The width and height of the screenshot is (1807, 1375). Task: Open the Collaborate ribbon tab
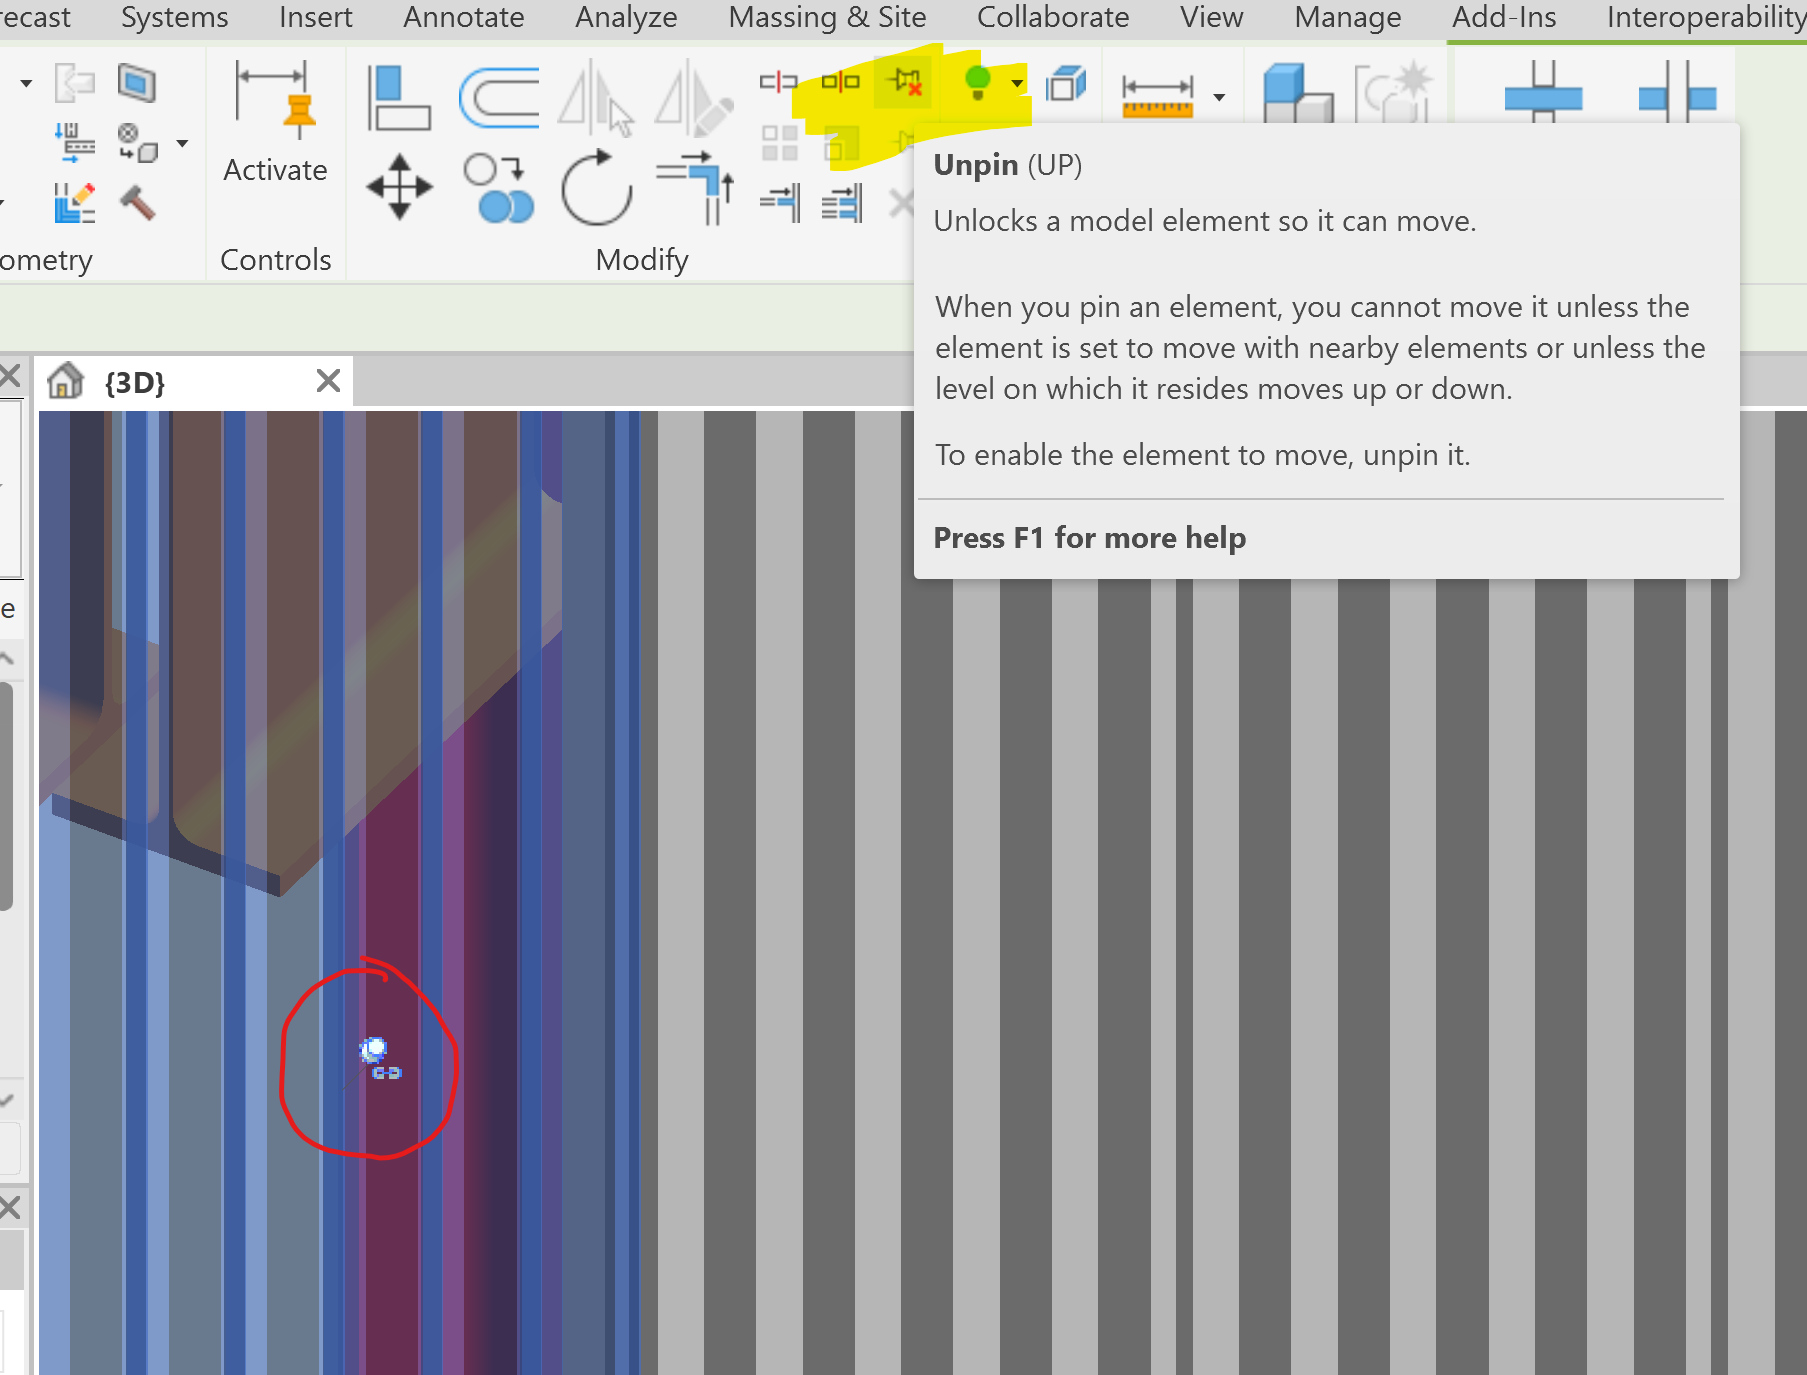[1052, 17]
